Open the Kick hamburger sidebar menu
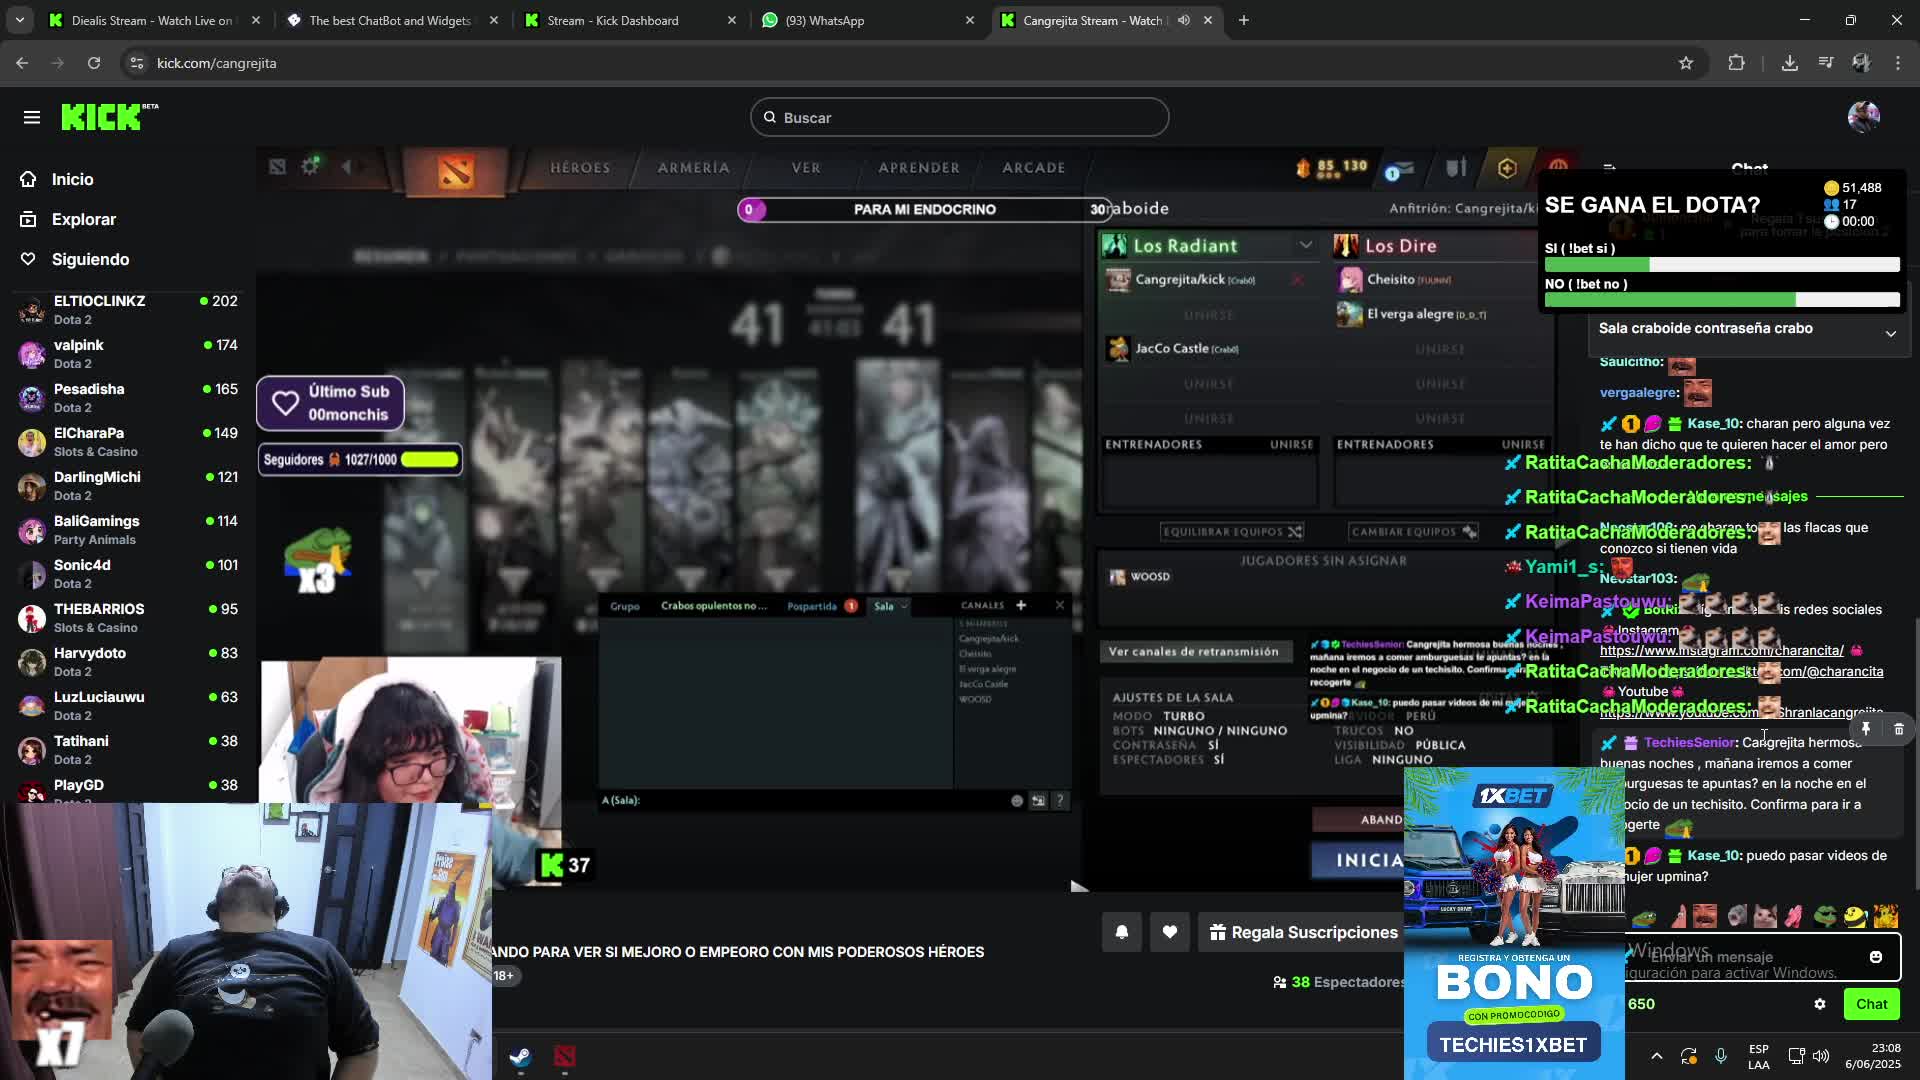Screen dimensions: 1920x1080 tap(32, 118)
